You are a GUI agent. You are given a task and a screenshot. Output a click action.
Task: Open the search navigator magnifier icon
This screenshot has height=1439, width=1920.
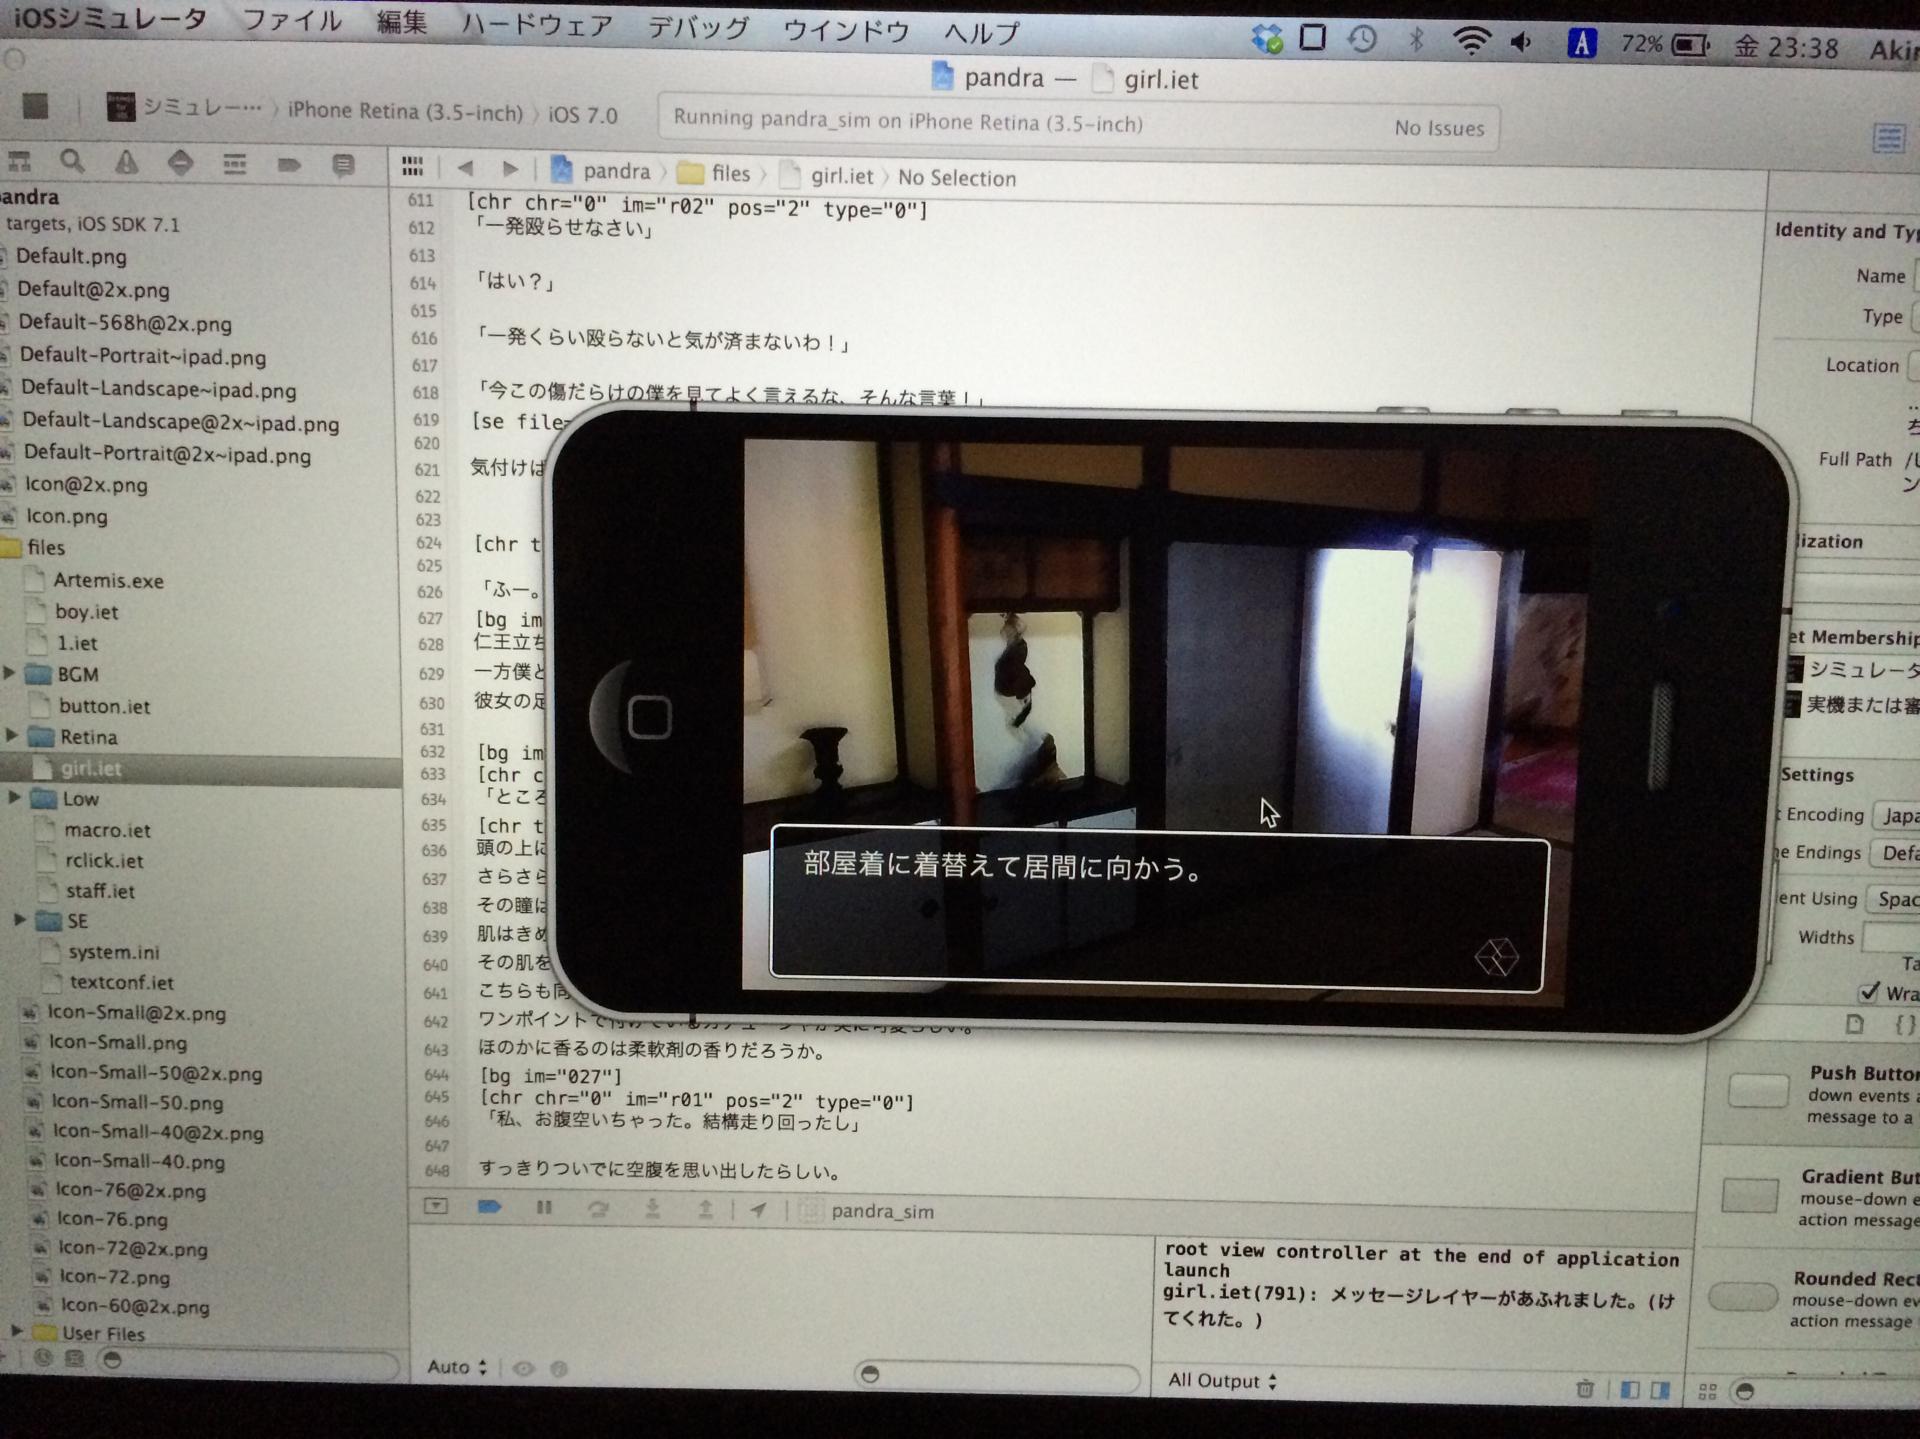[72, 162]
